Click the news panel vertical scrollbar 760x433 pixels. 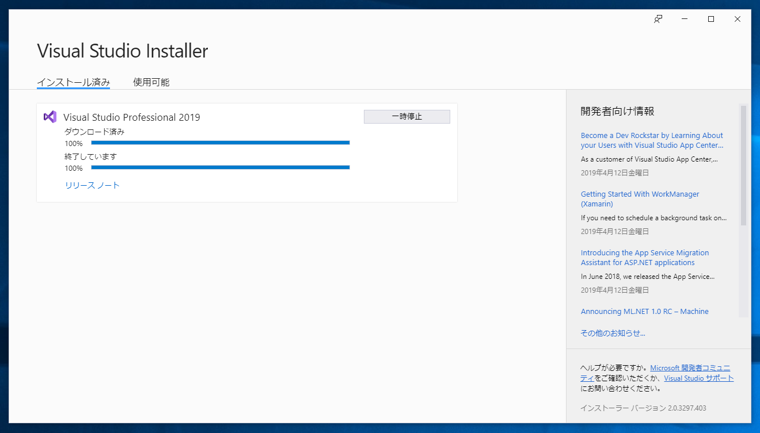743,165
